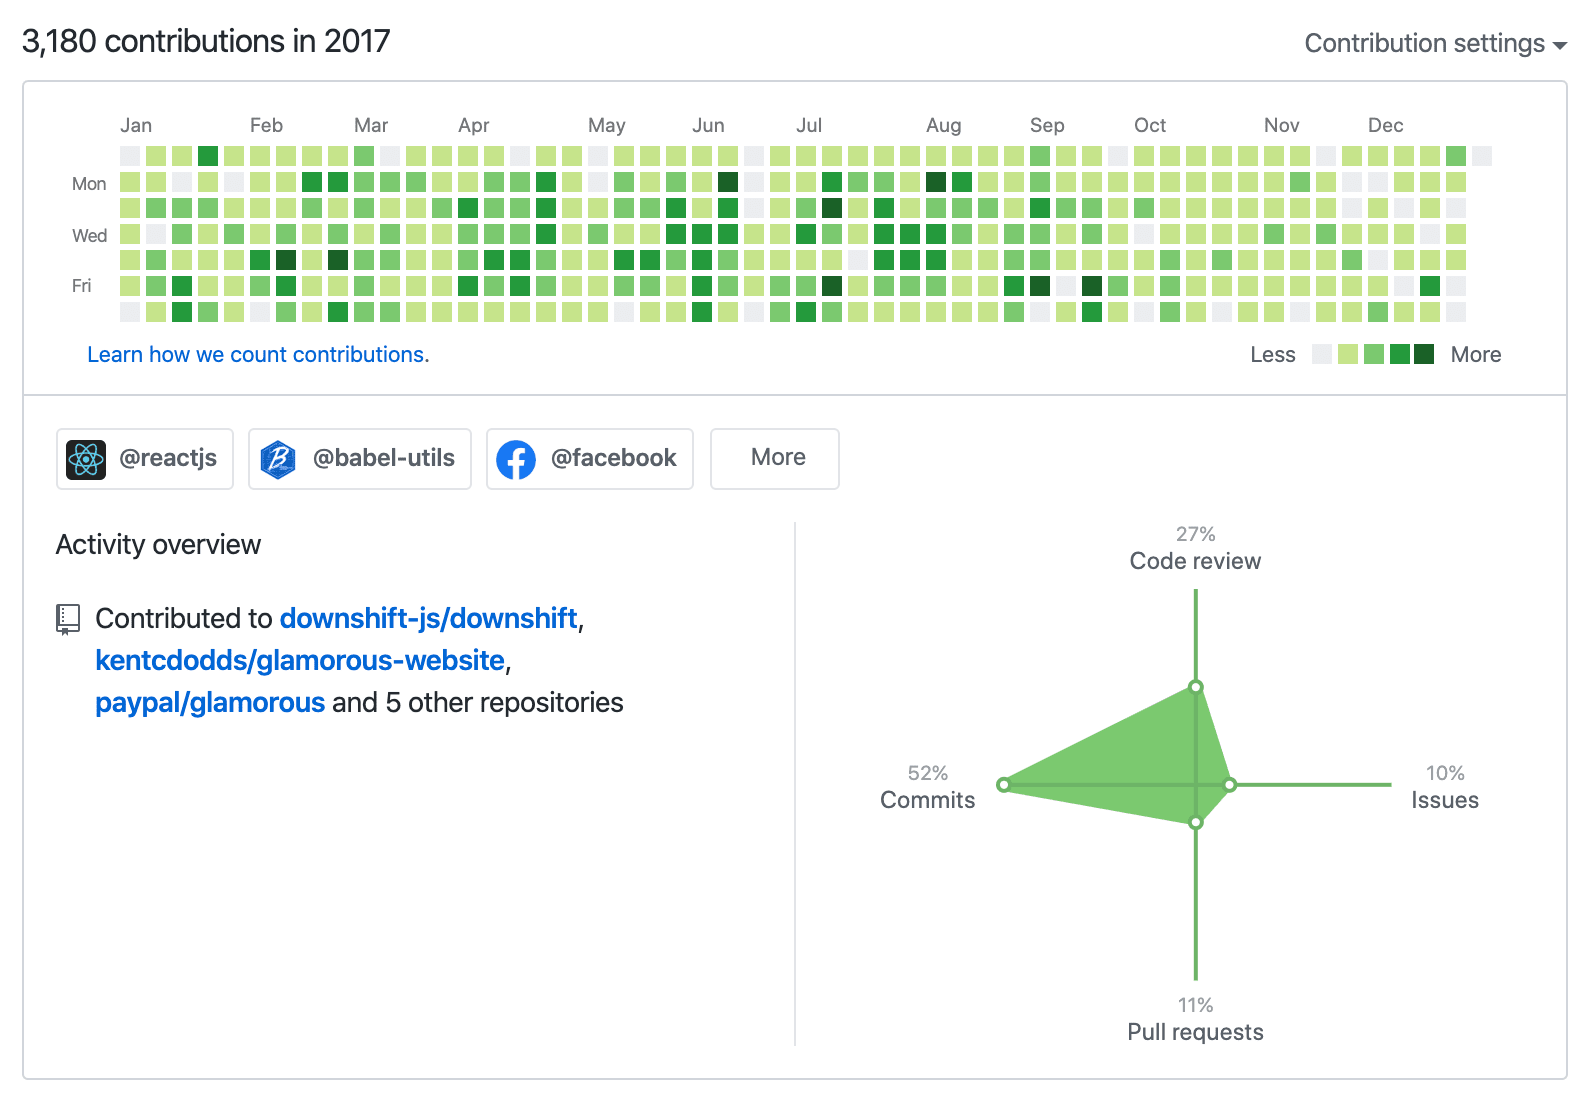
Task: Click the Code review axis point on radar chart
Action: 1196,687
